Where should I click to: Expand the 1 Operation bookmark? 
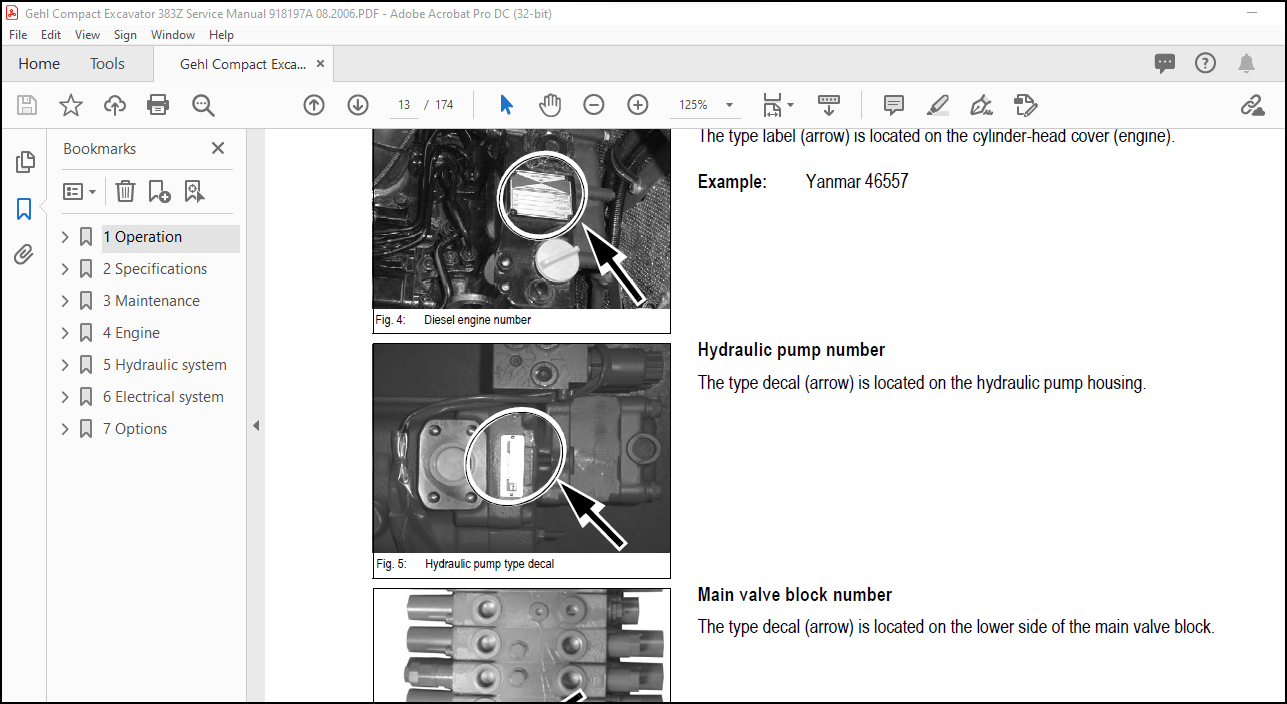(65, 237)
